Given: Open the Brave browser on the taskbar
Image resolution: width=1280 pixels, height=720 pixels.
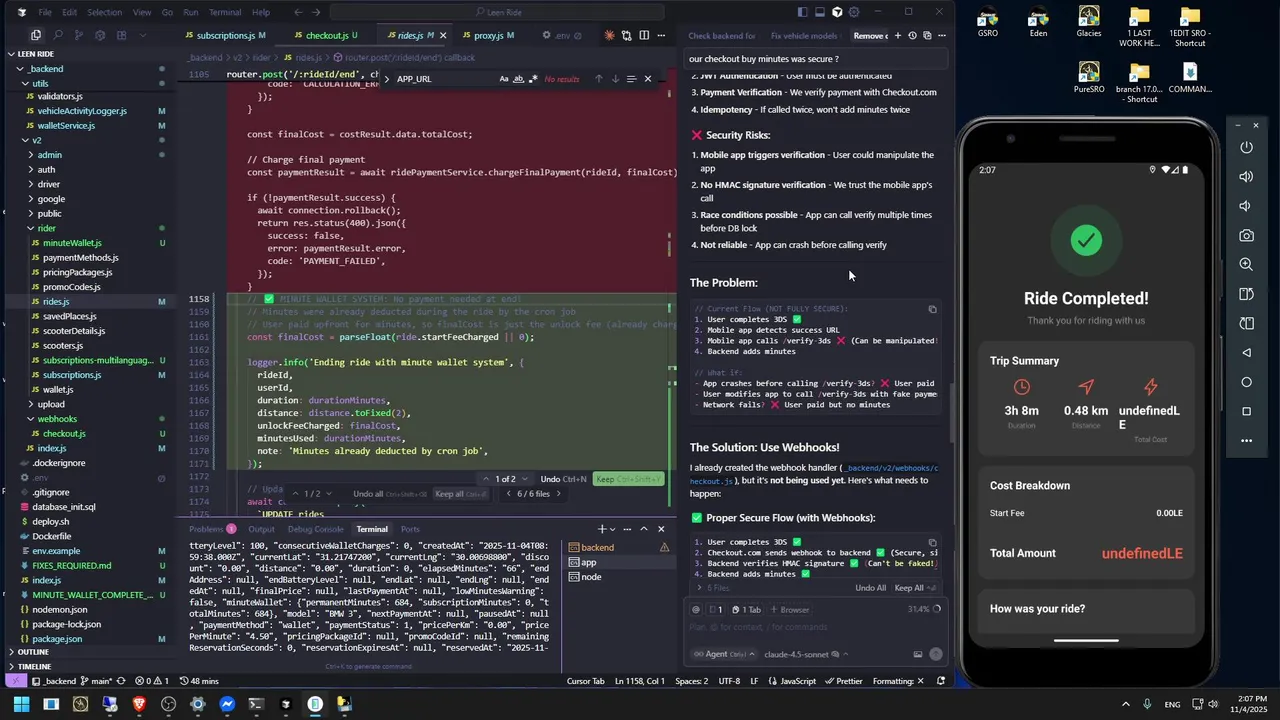Looking at the screenshot, I should point(139,704).
